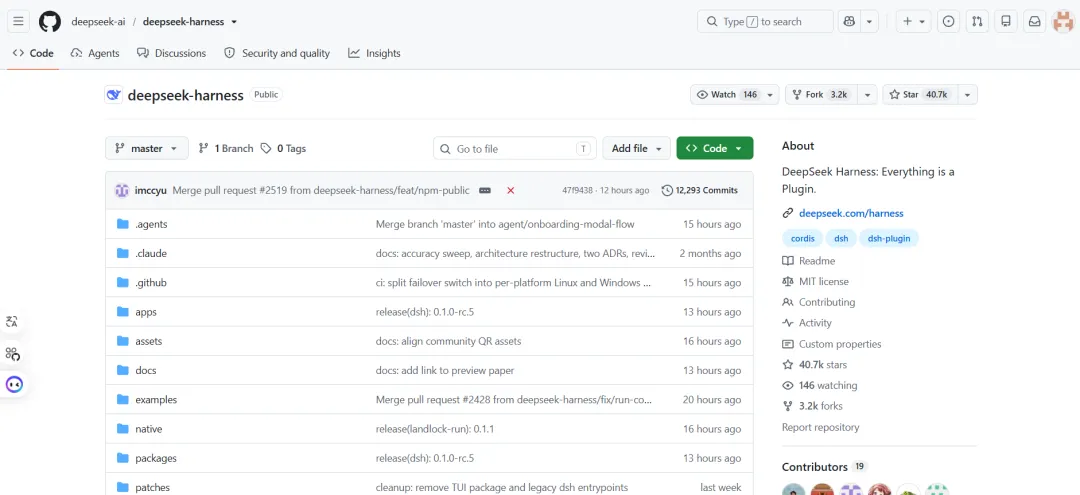Screen dimensions: 1080x495
Task: Switch to Agents tab
Action: (x=94, y=53)
